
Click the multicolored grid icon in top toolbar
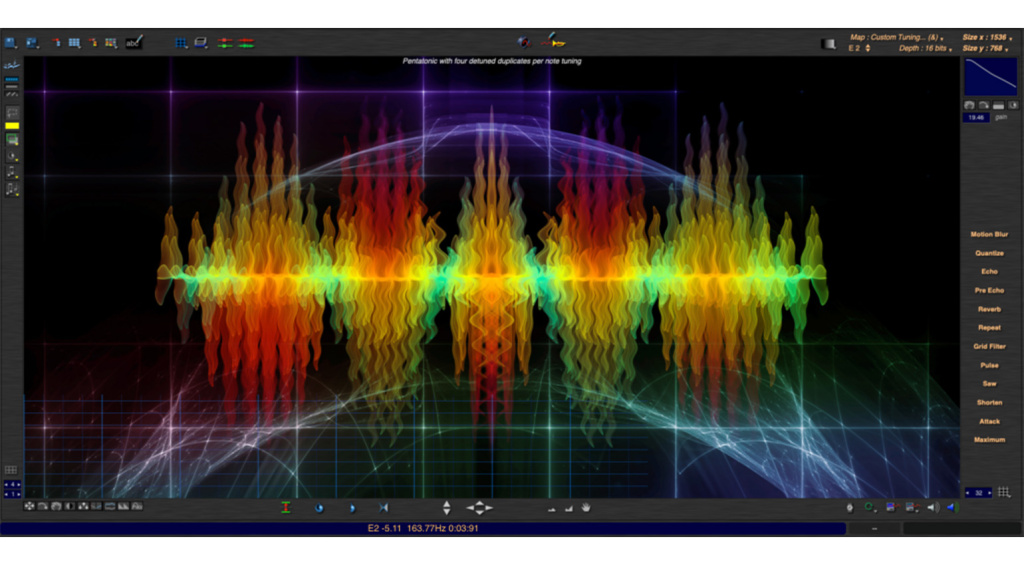111,43
